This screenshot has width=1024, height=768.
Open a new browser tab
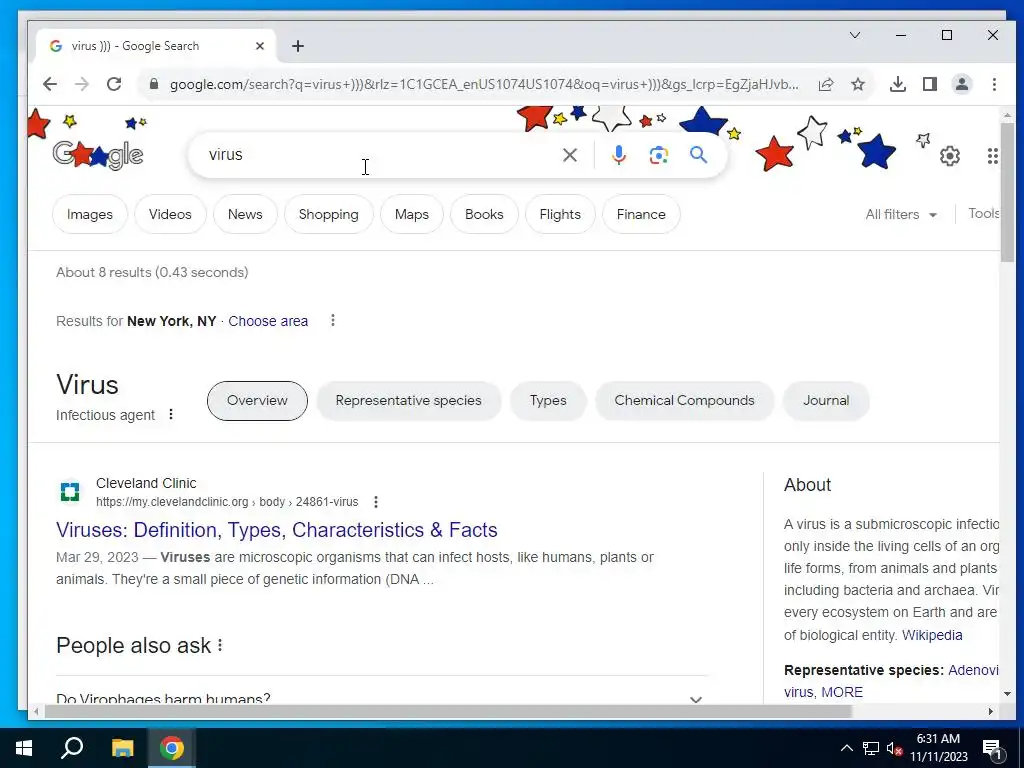[298, 46]
